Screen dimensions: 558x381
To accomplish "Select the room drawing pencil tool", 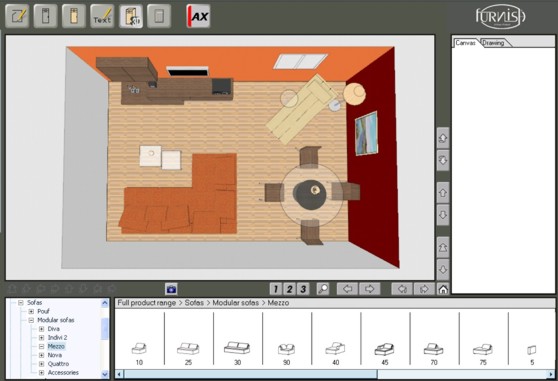I will pos(17,16).
